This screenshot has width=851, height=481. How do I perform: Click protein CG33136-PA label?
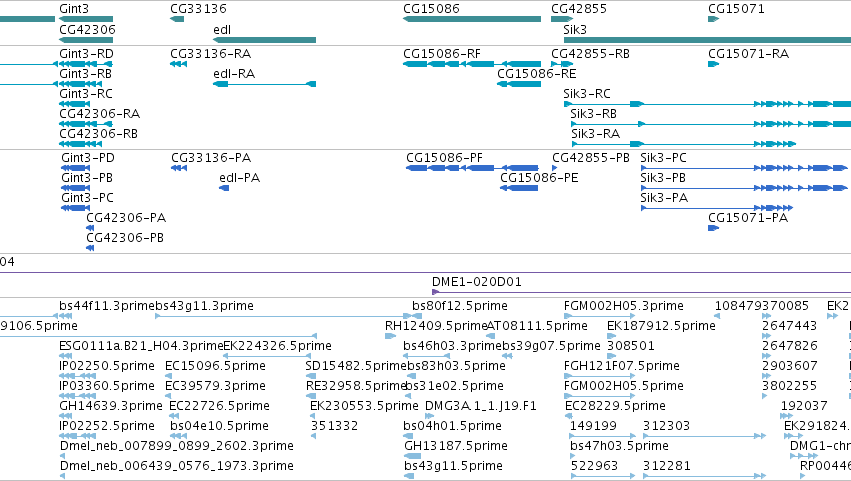coord(211,158)
